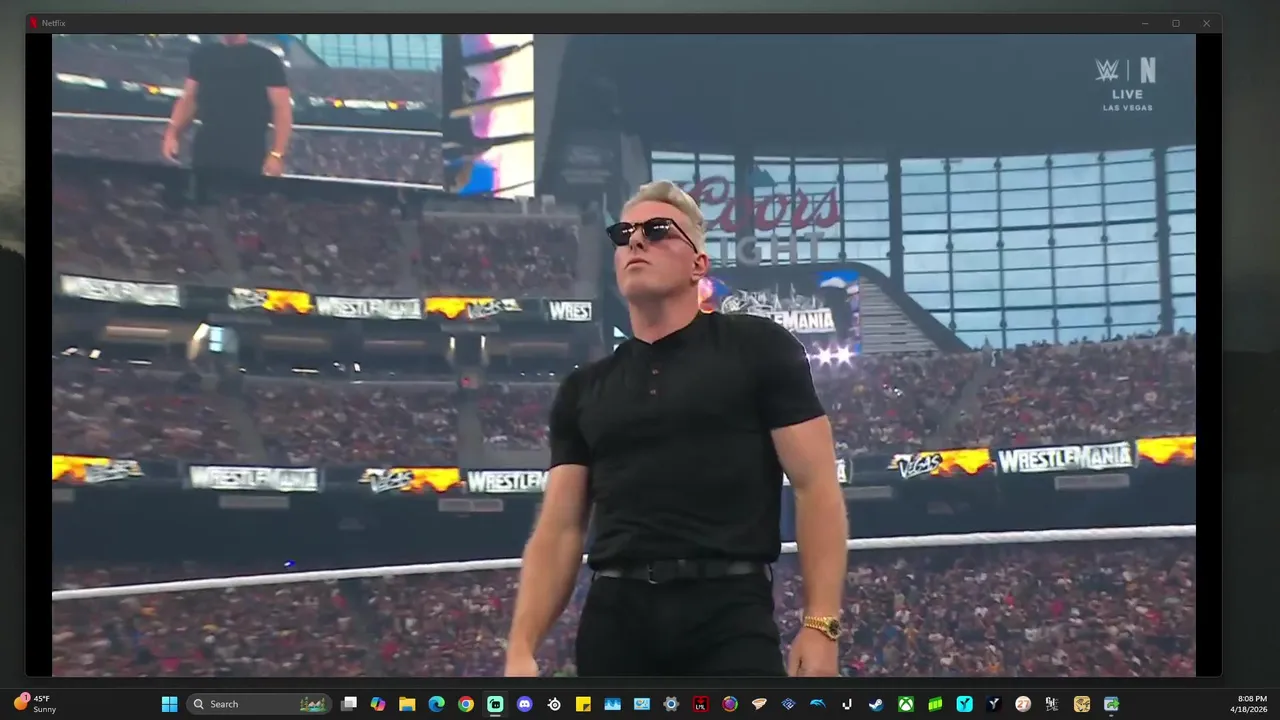Screen dimensions: 1280x720
Task: Open Task View from the taskbar
Action: pyautogui.click(x=348, y=704)
